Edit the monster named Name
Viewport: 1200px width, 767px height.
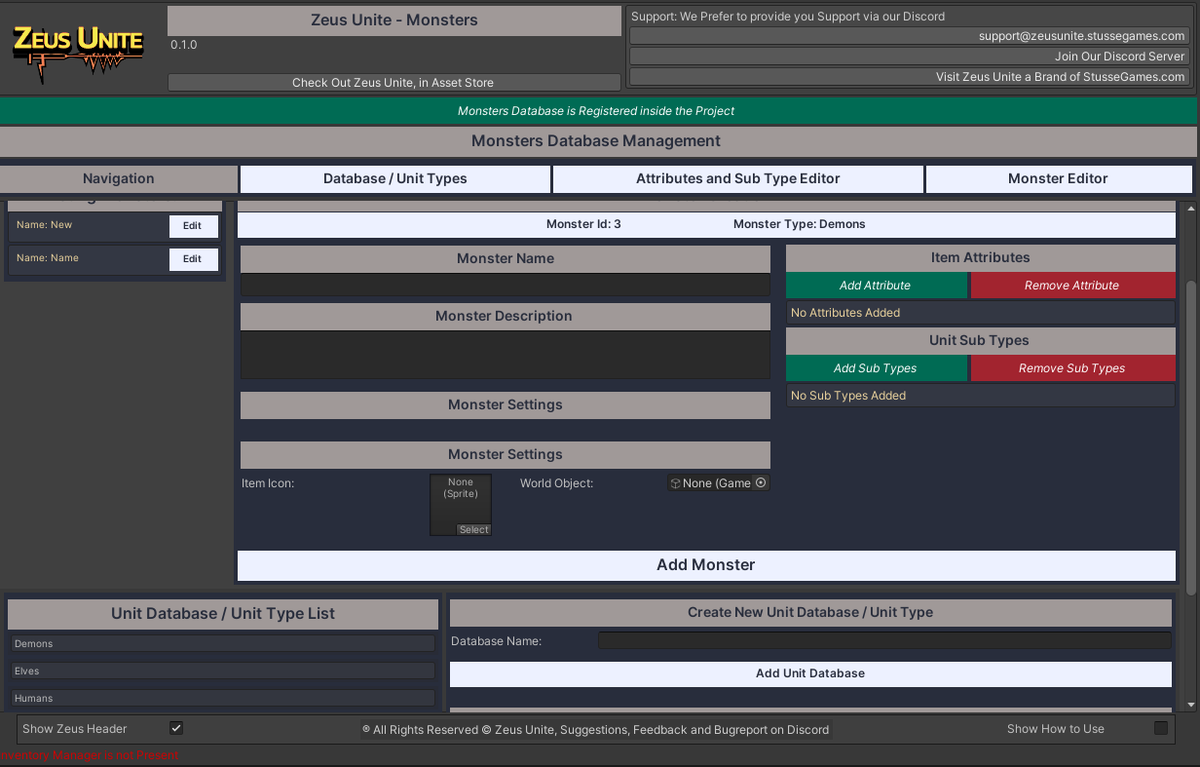(193, 259)
